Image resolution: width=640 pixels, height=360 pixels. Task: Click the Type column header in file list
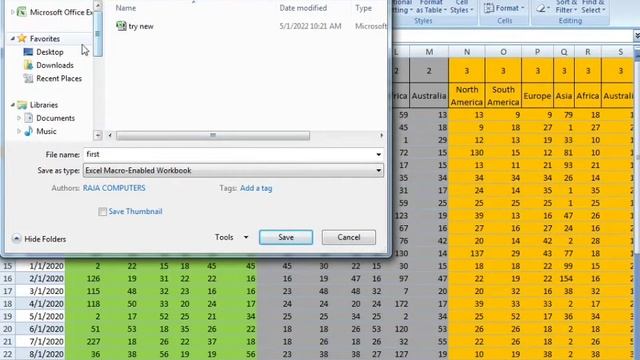pyautogui.click(x=363, y=8)
